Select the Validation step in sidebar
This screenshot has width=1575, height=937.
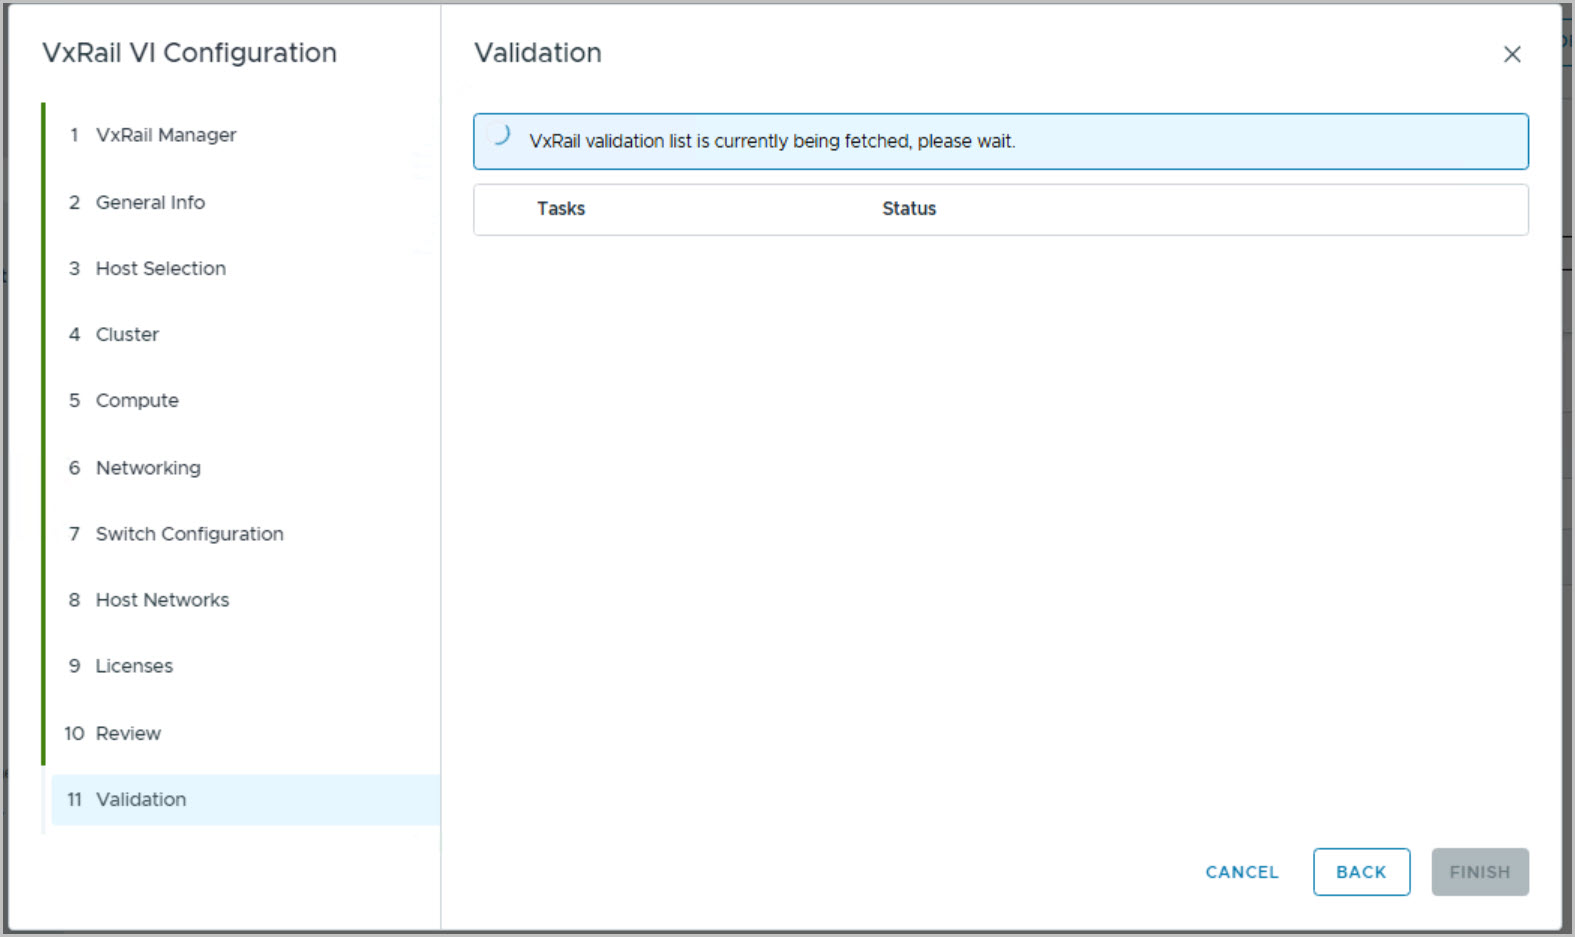point(141,799)
